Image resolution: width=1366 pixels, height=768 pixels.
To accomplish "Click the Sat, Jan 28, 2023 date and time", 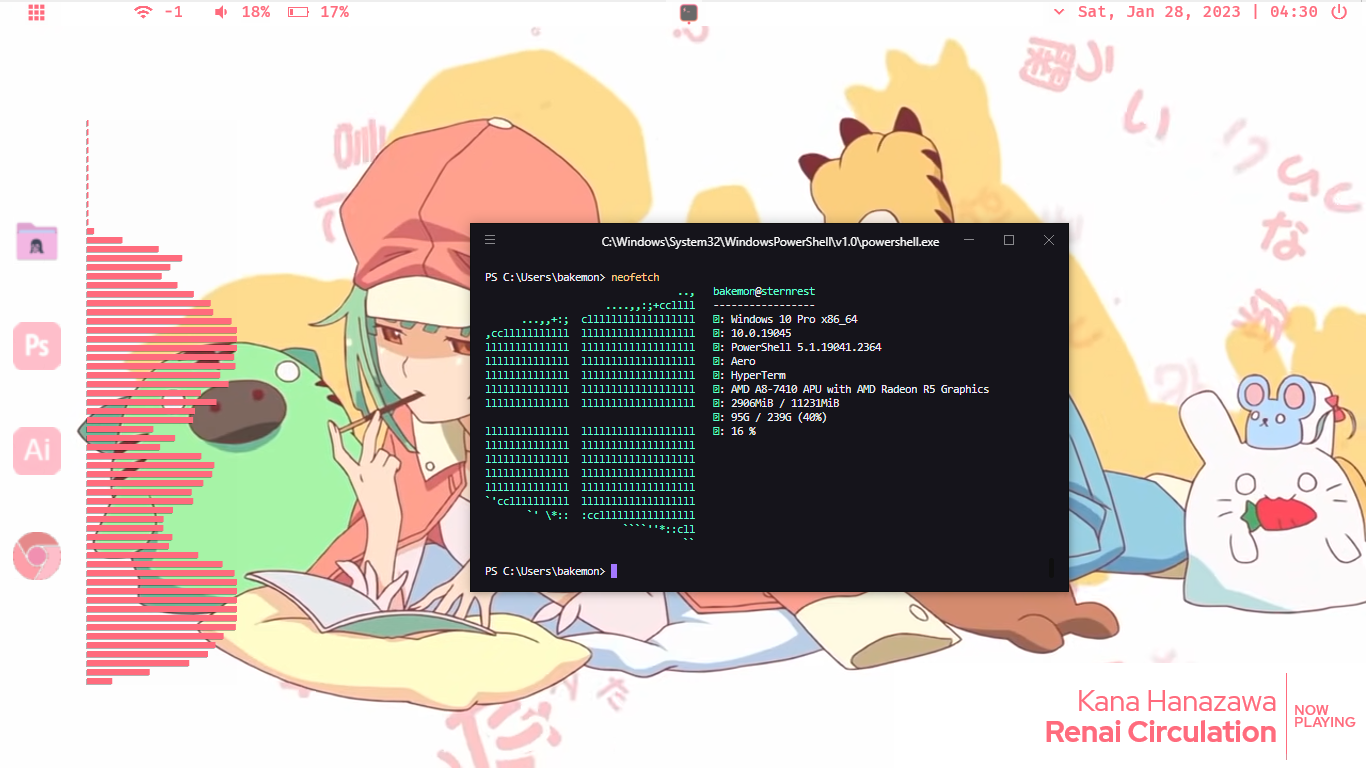I will pyautogui.click(x=1198, y=12).
